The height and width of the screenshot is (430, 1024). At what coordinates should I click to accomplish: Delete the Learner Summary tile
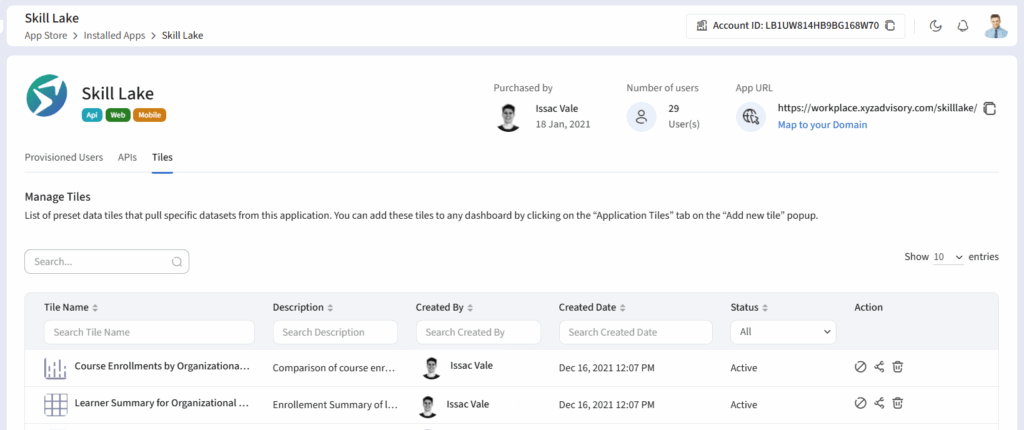coord(898,404)
